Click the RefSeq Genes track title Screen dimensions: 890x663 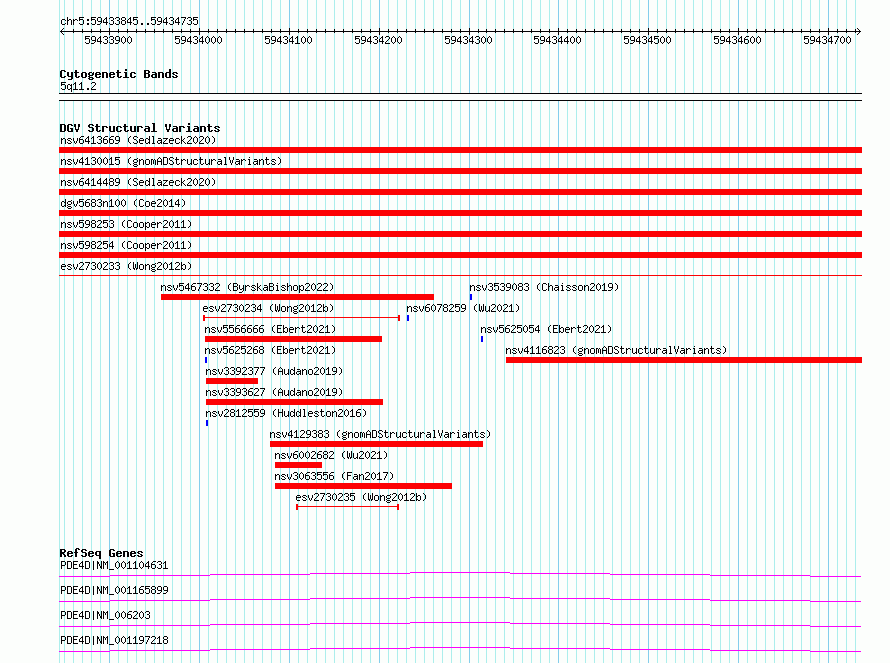(101, 553)
